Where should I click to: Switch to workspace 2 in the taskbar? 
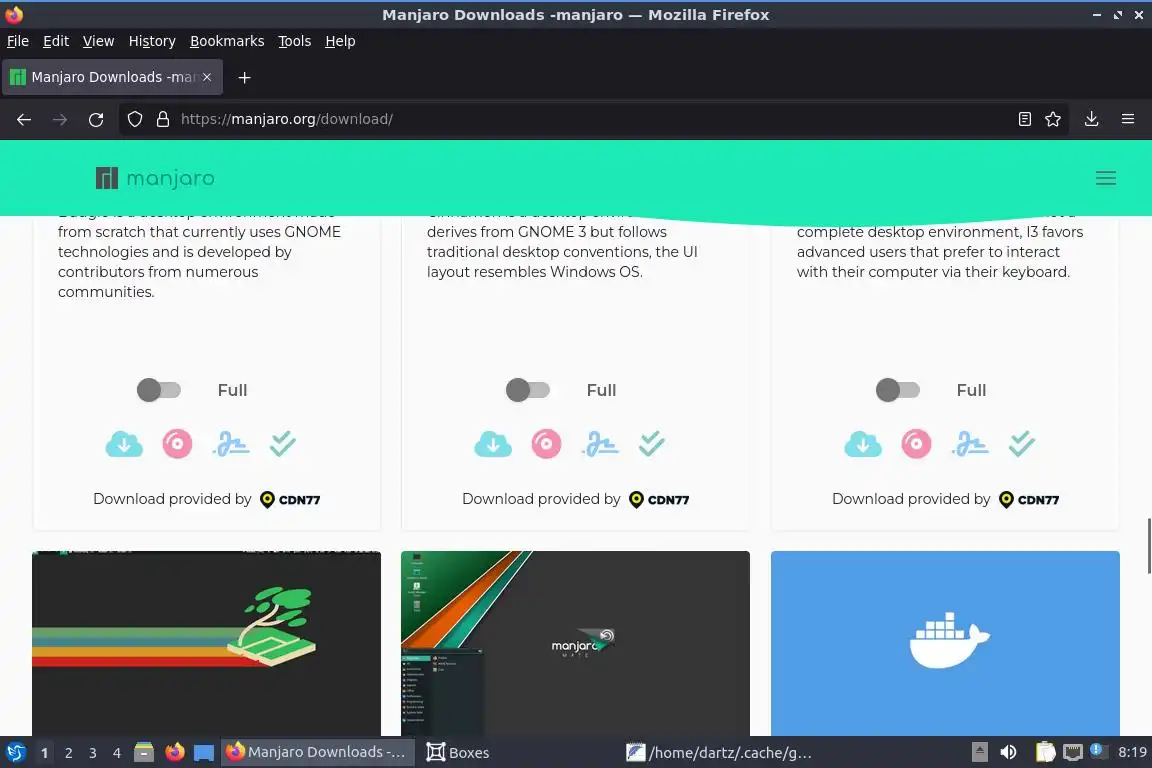[68, 753]
